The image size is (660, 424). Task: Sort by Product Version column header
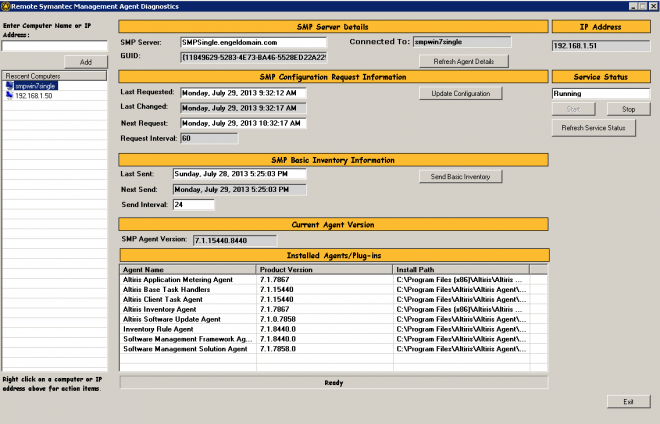pyautogui.click(x=324, y=269)
